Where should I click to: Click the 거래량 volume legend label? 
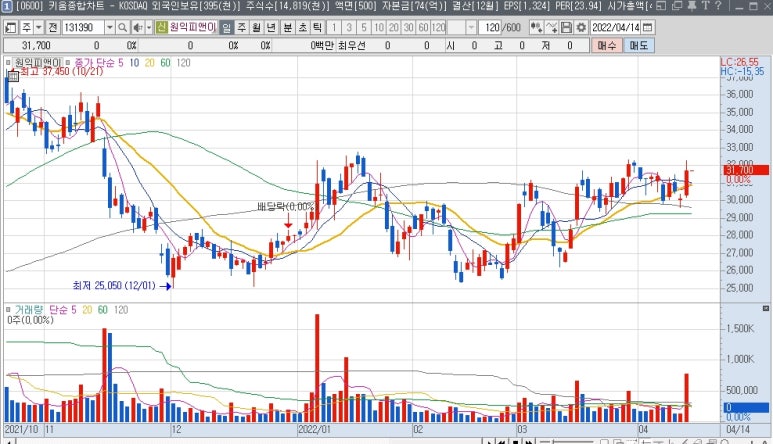coord(29,309)
